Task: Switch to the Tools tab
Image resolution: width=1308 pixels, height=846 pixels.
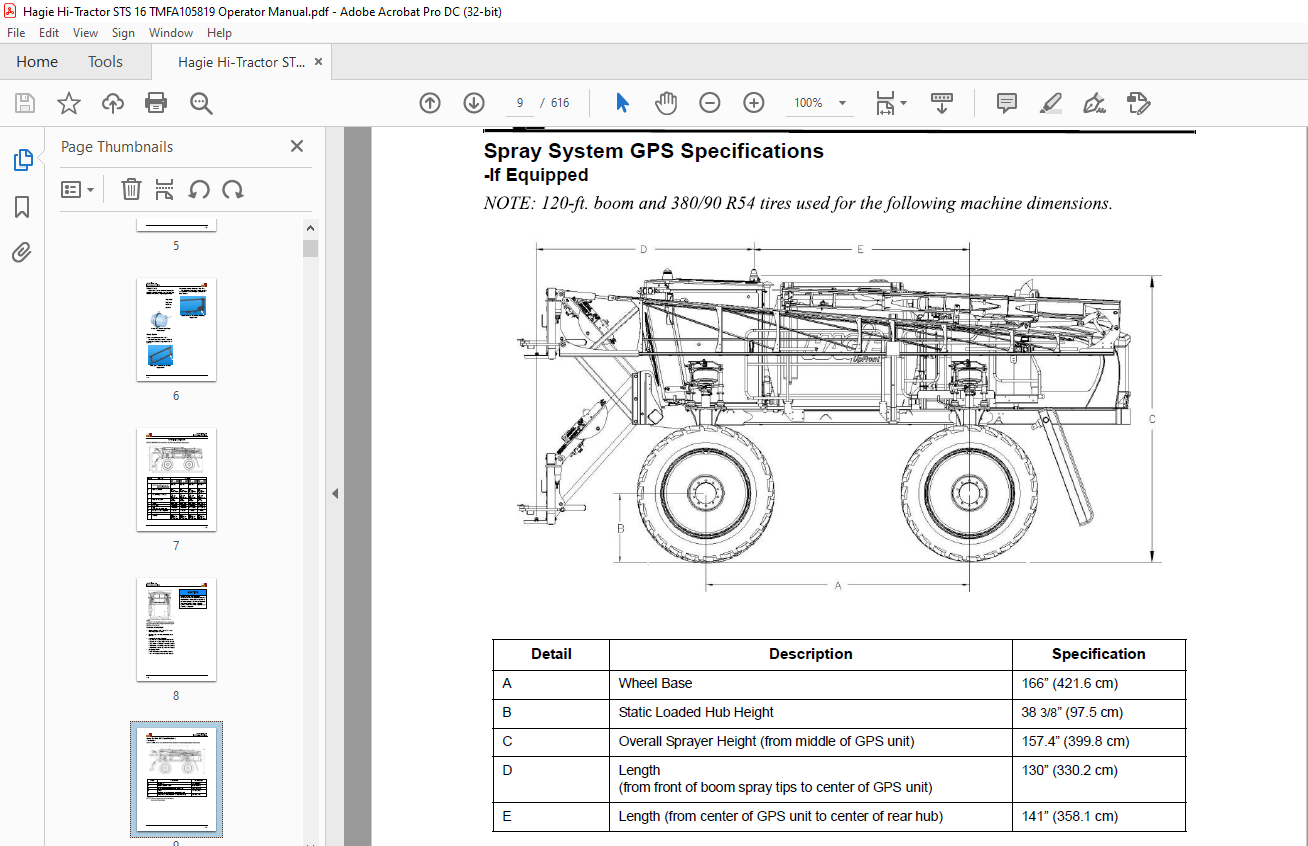Action: point(105,62)
